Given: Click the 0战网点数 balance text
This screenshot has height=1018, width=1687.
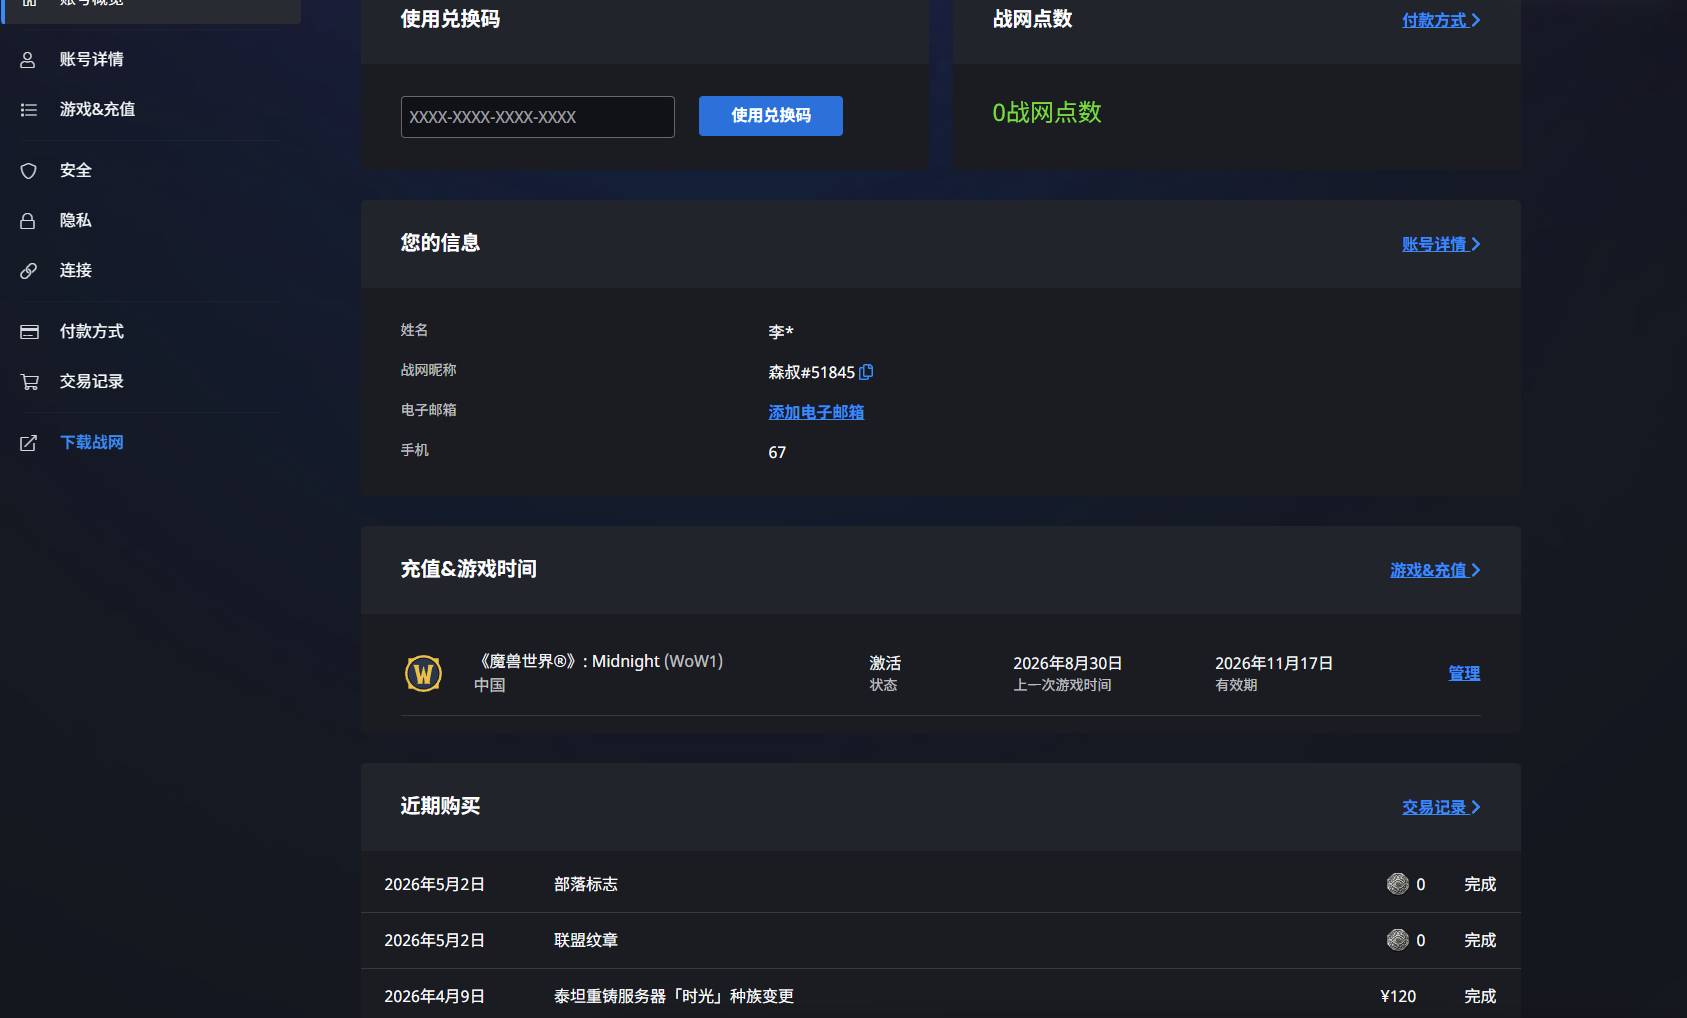Looking at the screenshot, I should pos(1046,112).
